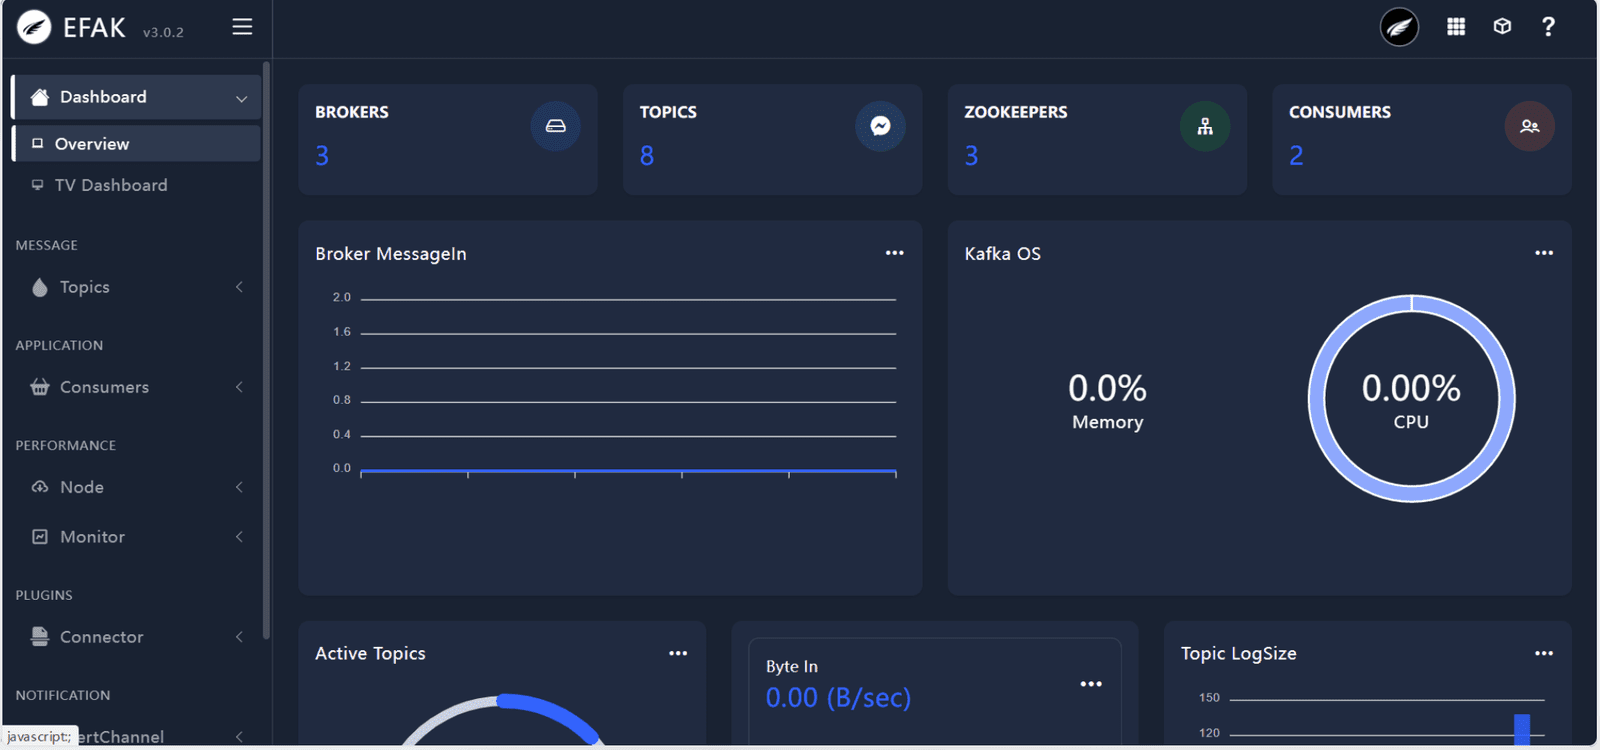Click the Topics card messenger icon
1600x750 pixels.
[x=880, y=126]
